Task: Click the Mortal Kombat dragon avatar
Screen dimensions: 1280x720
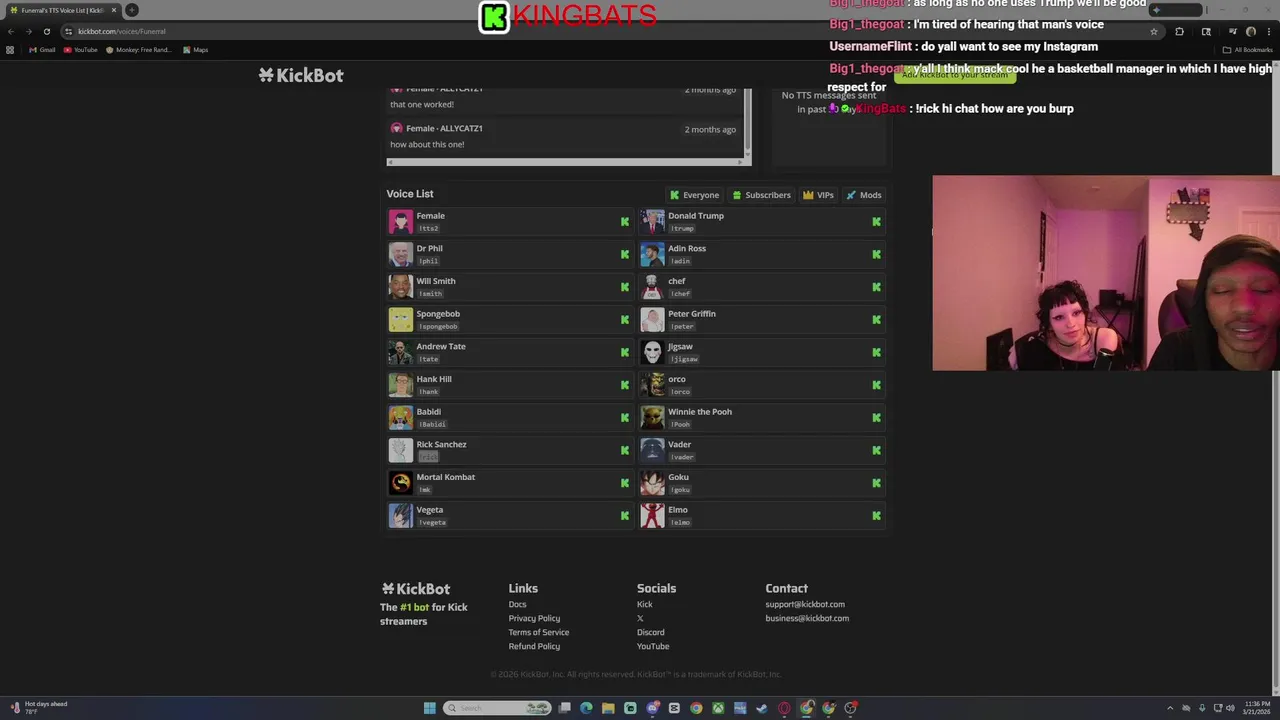Action: 400,483
